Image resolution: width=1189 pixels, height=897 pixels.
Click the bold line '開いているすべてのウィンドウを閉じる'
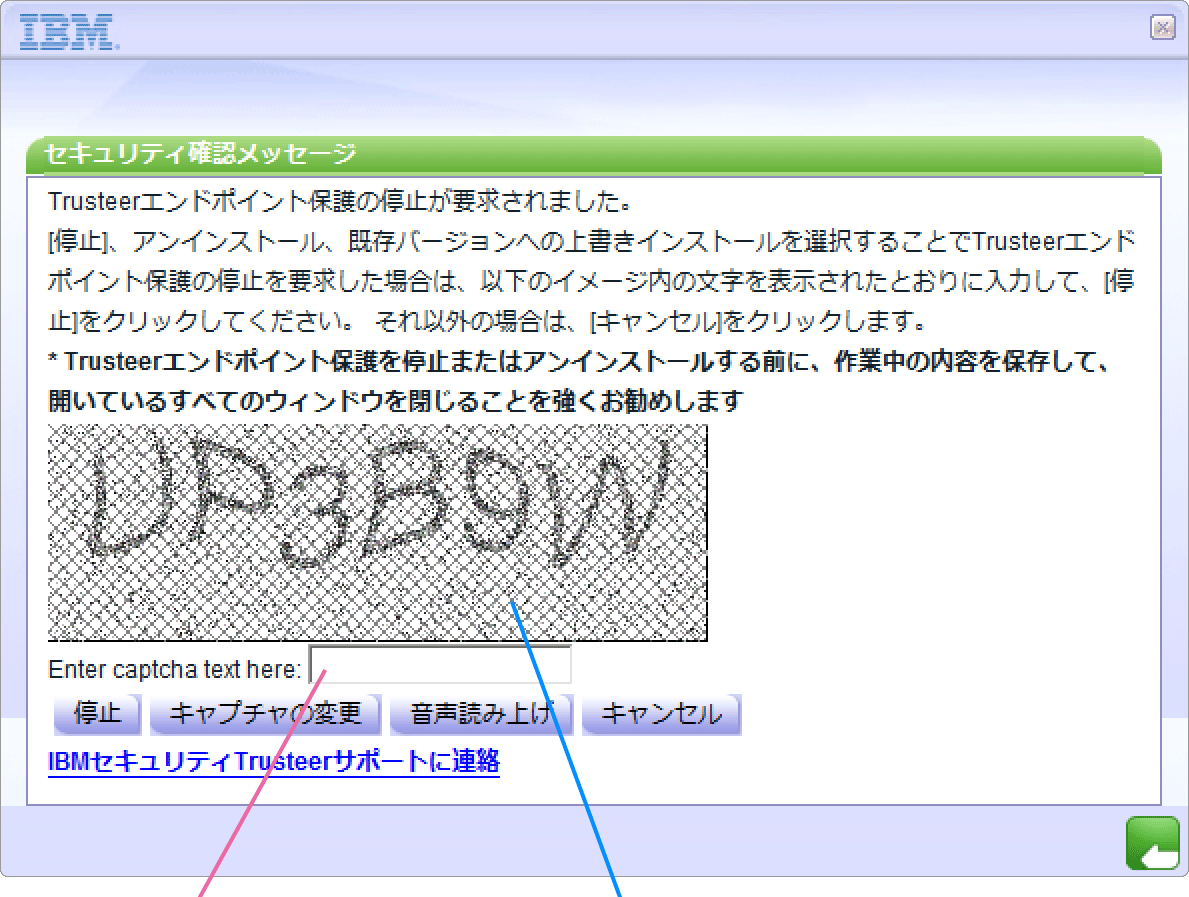coord(395,400)
